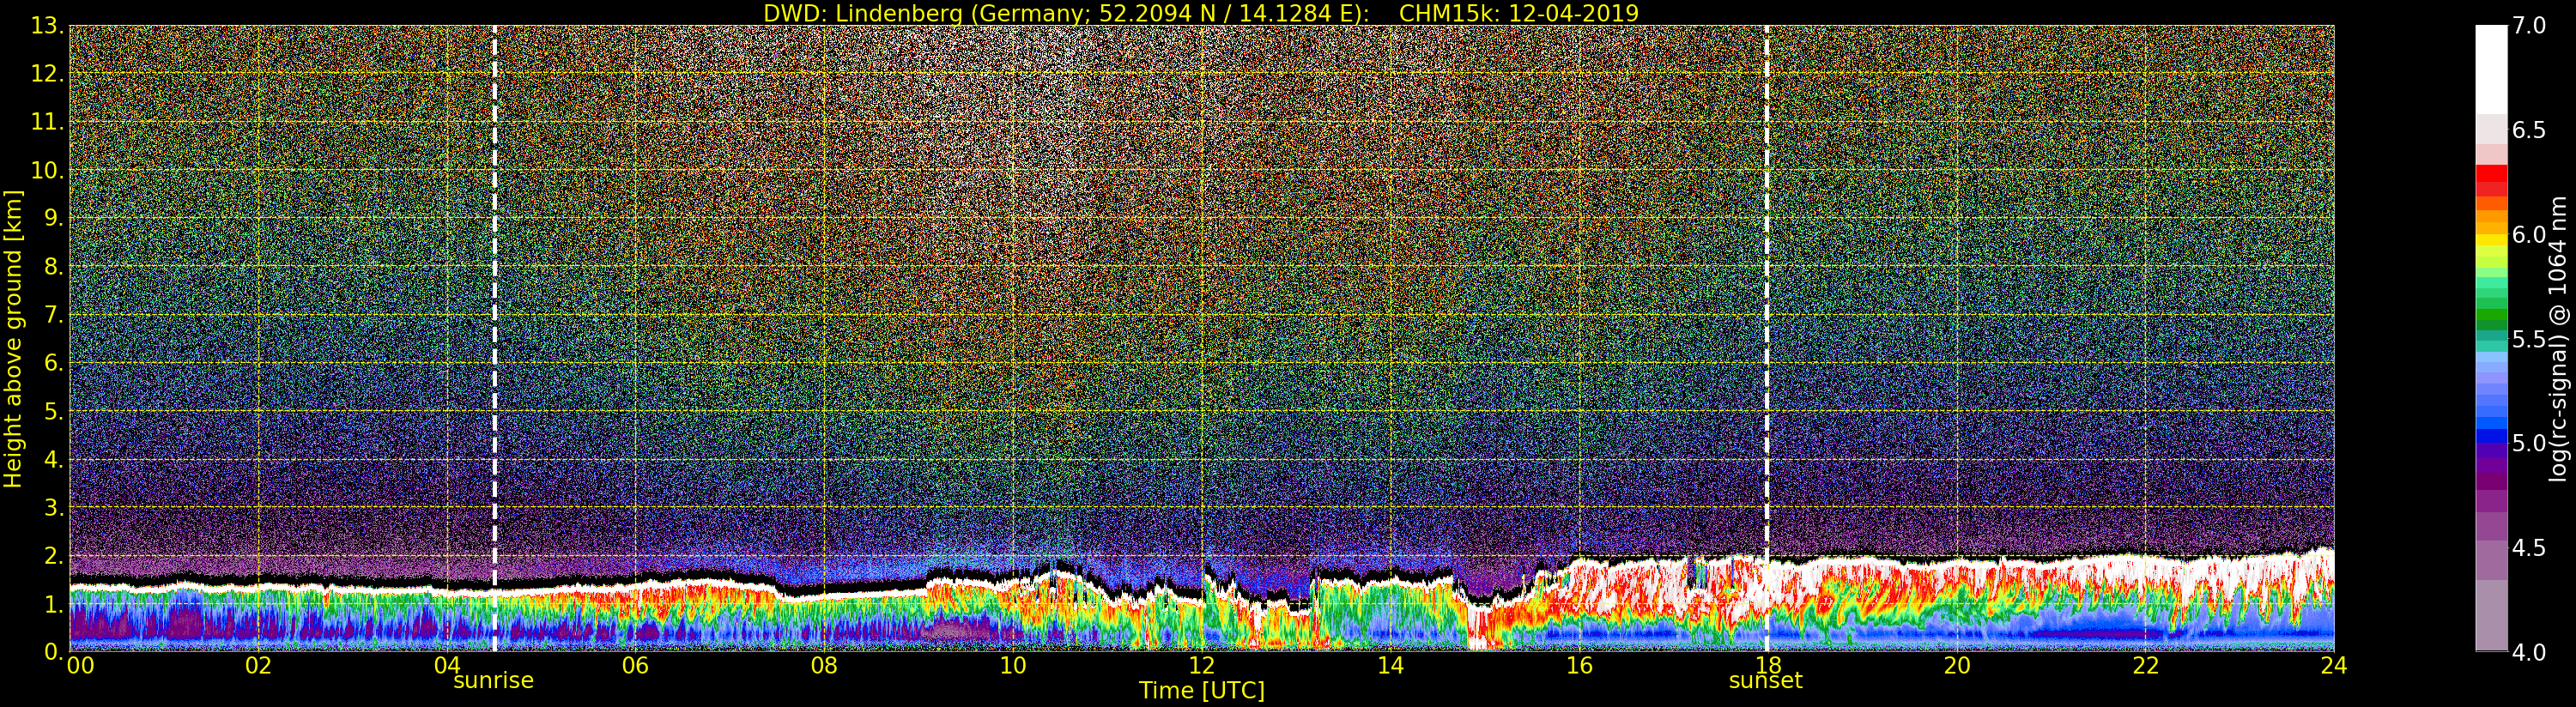
Task: Click the 'sunrise' label below the axis
Action: (493, 681)
